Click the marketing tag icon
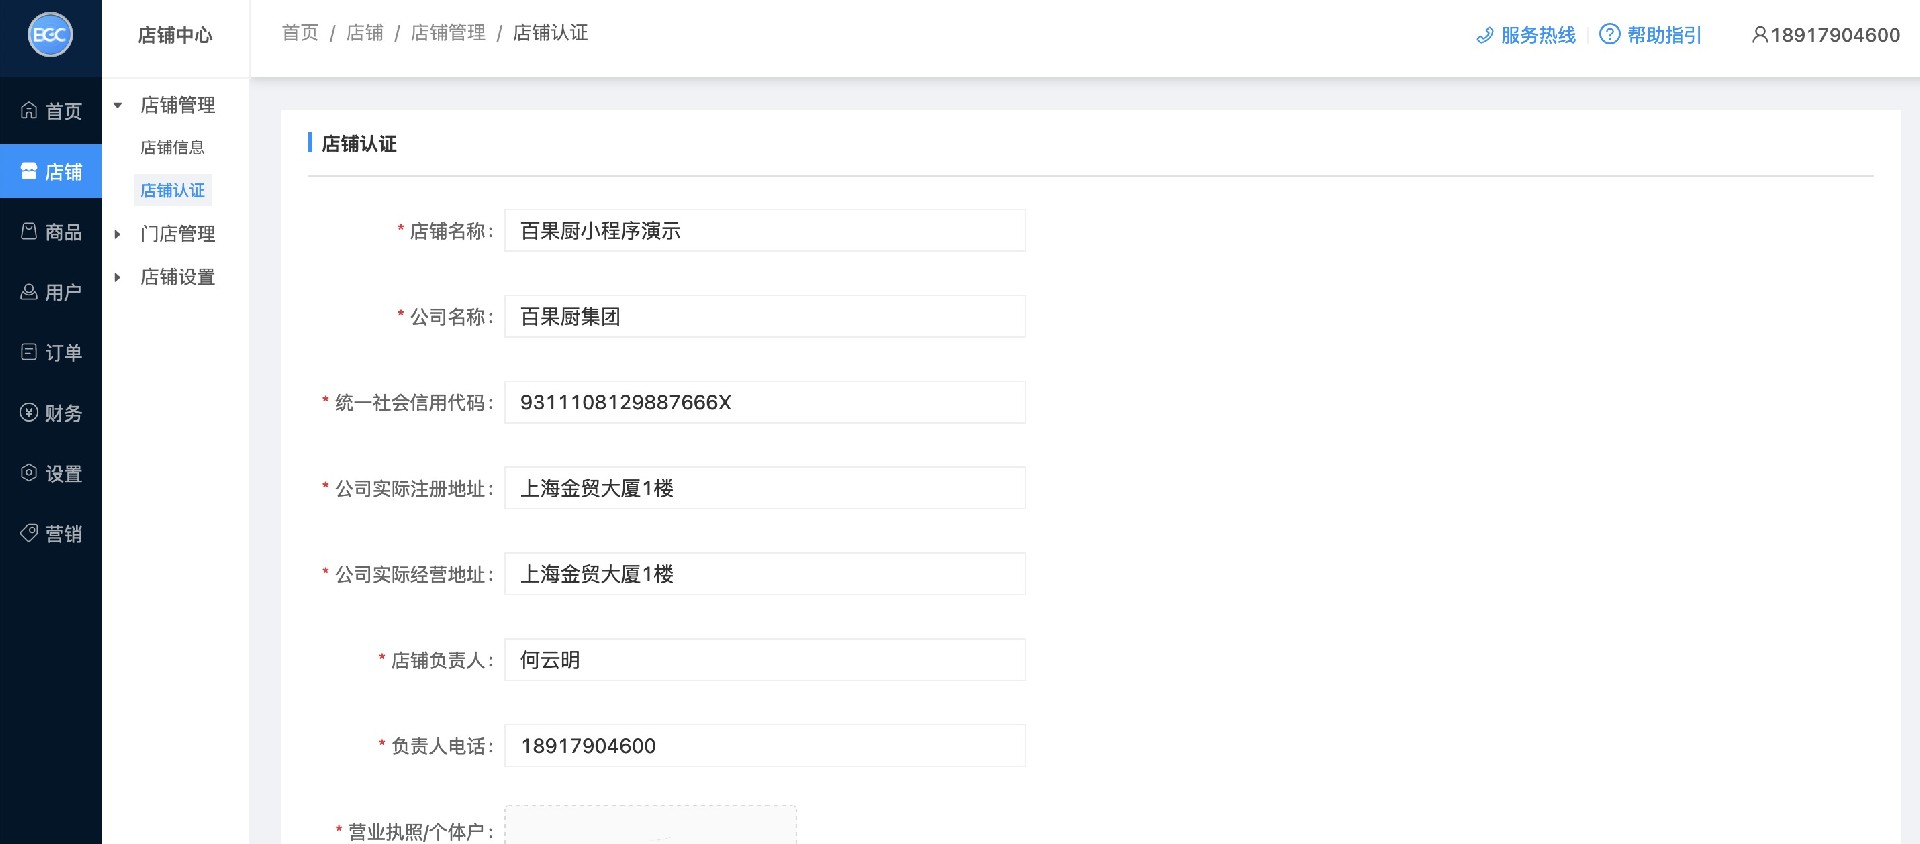The image size is (1920, 844). click(x=29, y=533)
